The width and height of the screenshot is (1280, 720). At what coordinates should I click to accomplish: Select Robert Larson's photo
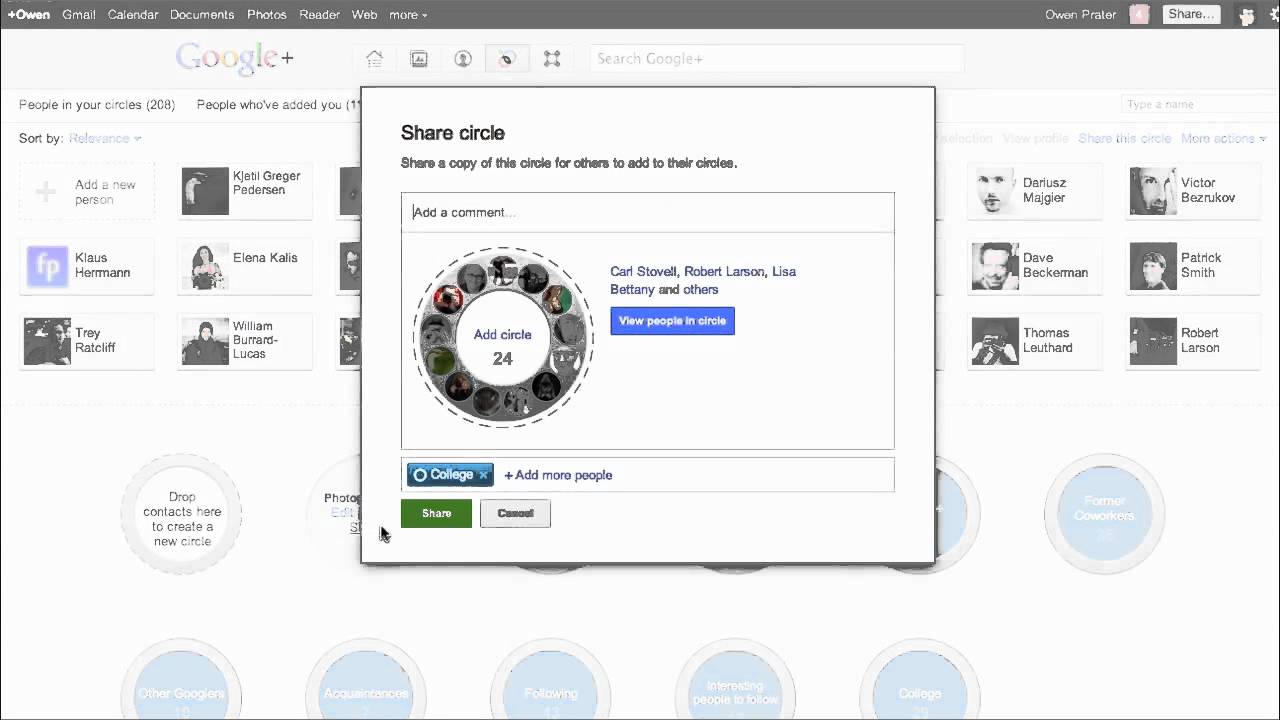[1153, 341]
